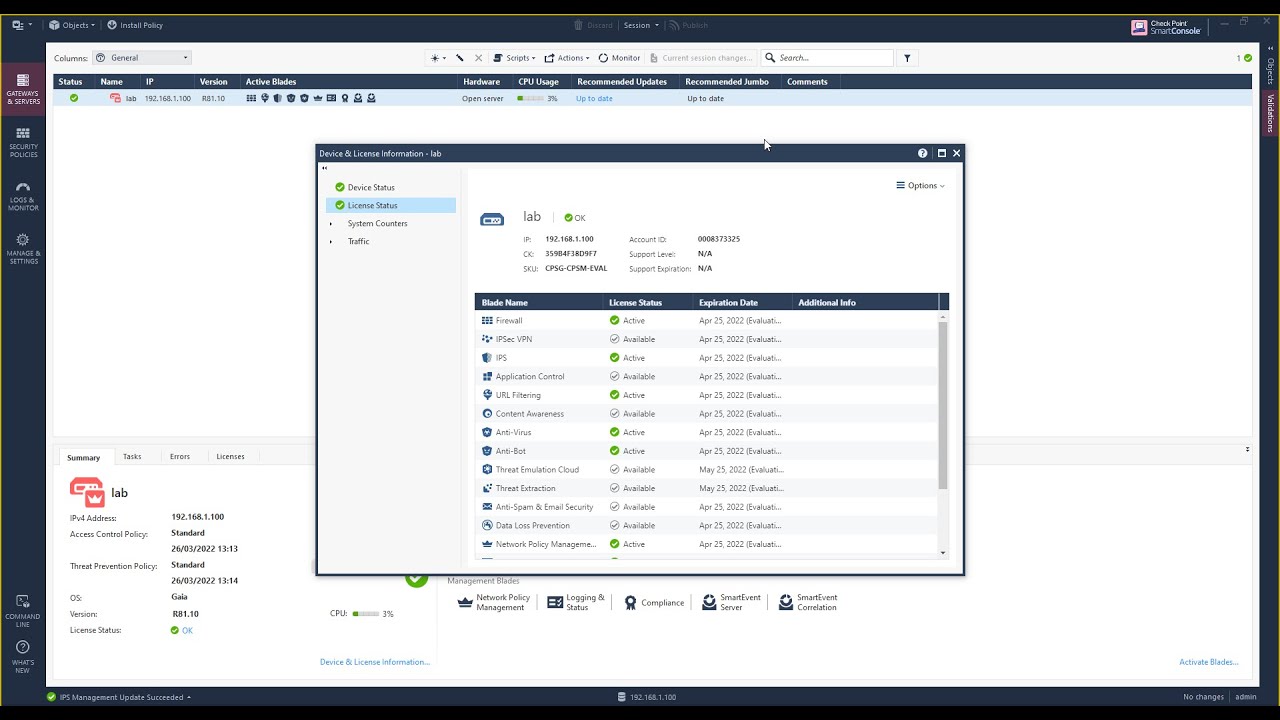Open the Session dropdown menu
The image size is (1280, 720).
[640, 25]
